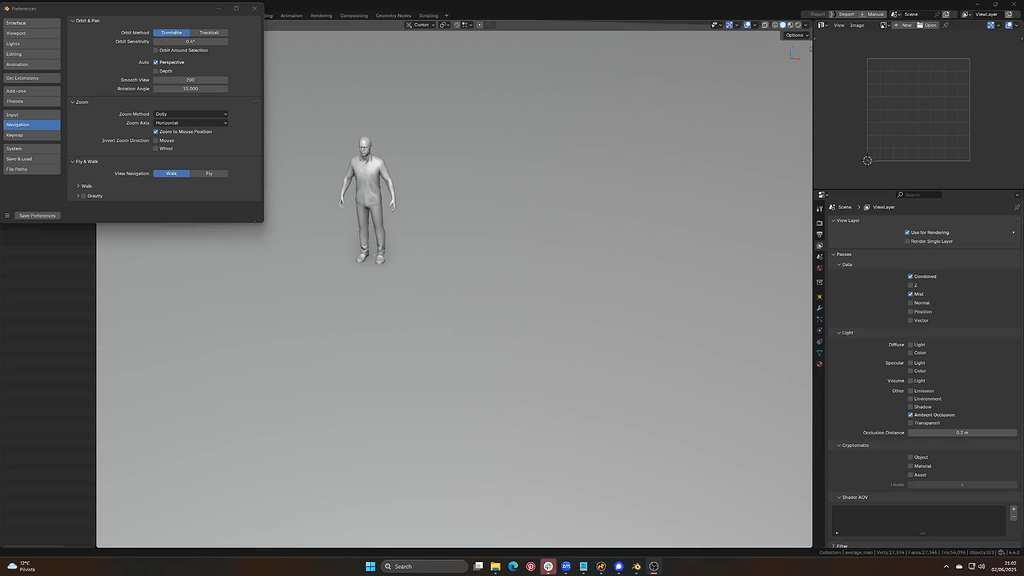
Task: Click the Windows Start button
Action: coord(370,566)
